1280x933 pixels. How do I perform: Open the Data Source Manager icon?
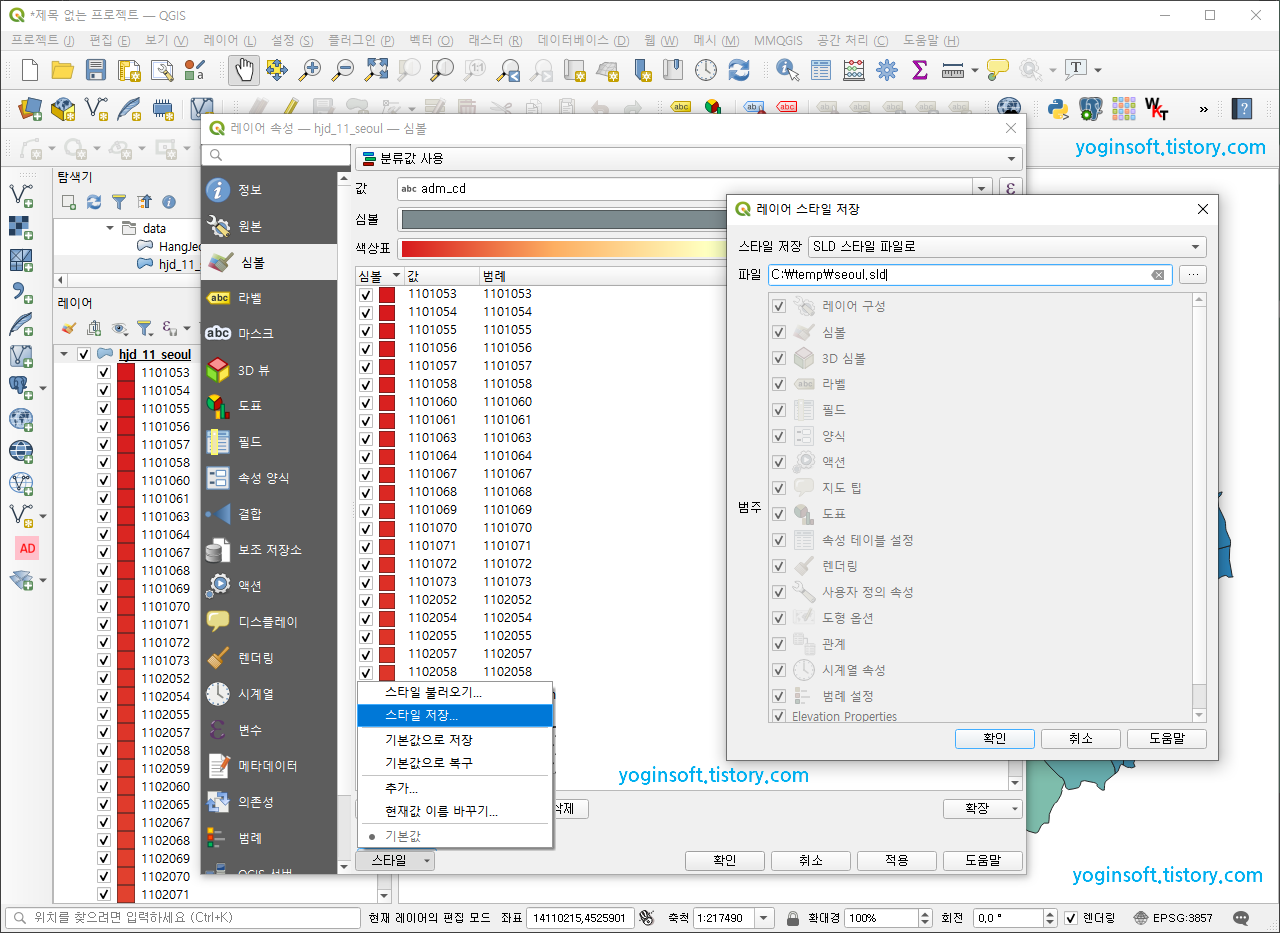pyautogui.click(x=29, y=108)
